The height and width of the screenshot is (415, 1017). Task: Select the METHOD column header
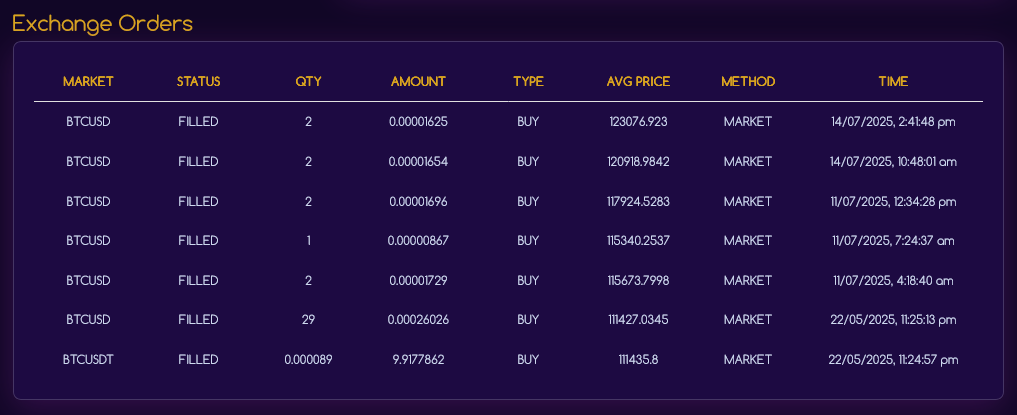pos(748,81)
